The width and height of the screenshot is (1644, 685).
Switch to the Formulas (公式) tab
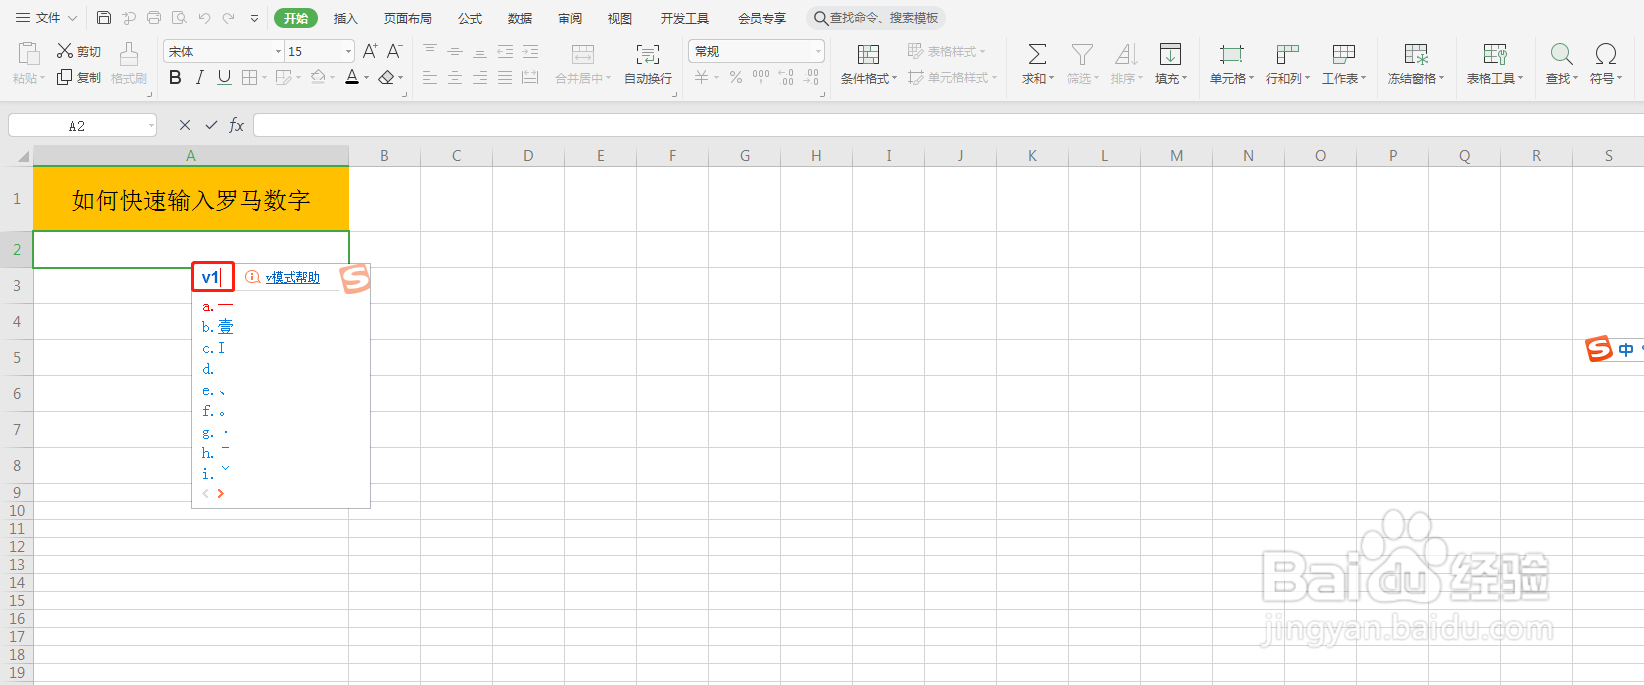(470, 18)
